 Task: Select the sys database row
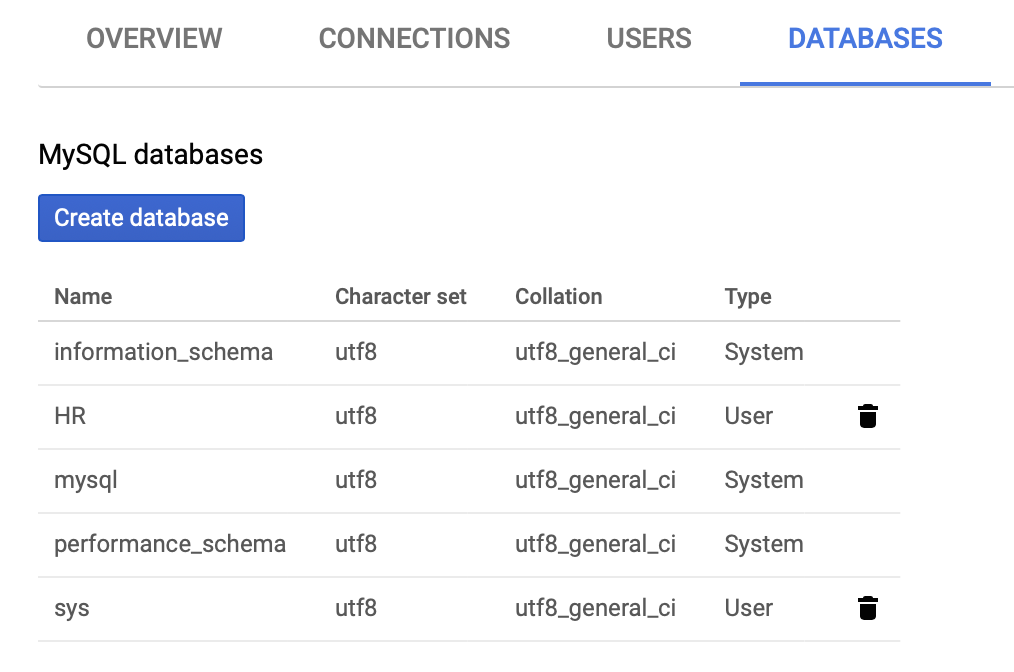[x=71, y=608]
